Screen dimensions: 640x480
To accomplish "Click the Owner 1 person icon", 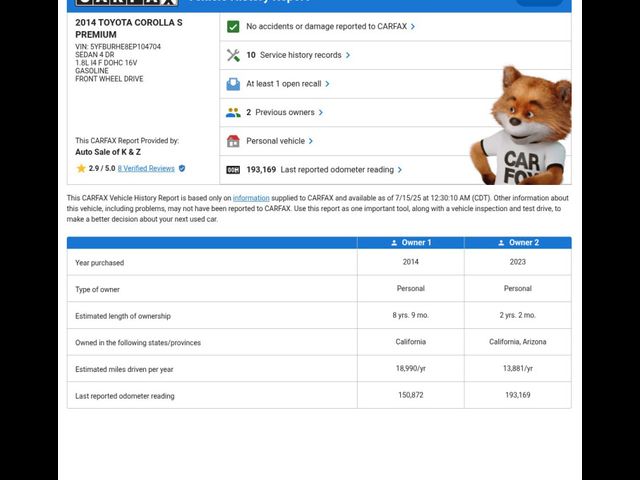I will [x=394, y=243].
